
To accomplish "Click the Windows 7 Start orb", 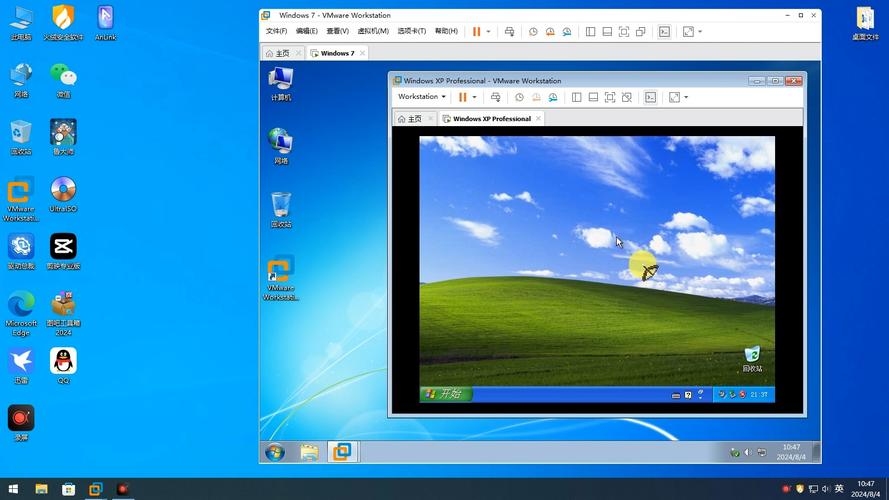I will pyautogui.click(x=274, y=452).
